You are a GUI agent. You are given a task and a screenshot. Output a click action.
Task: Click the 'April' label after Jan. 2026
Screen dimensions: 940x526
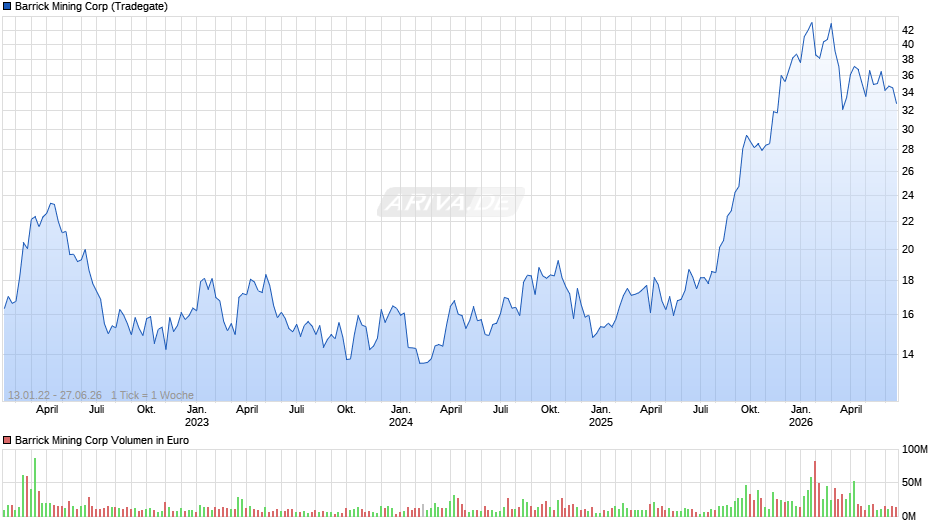(851, 410)
